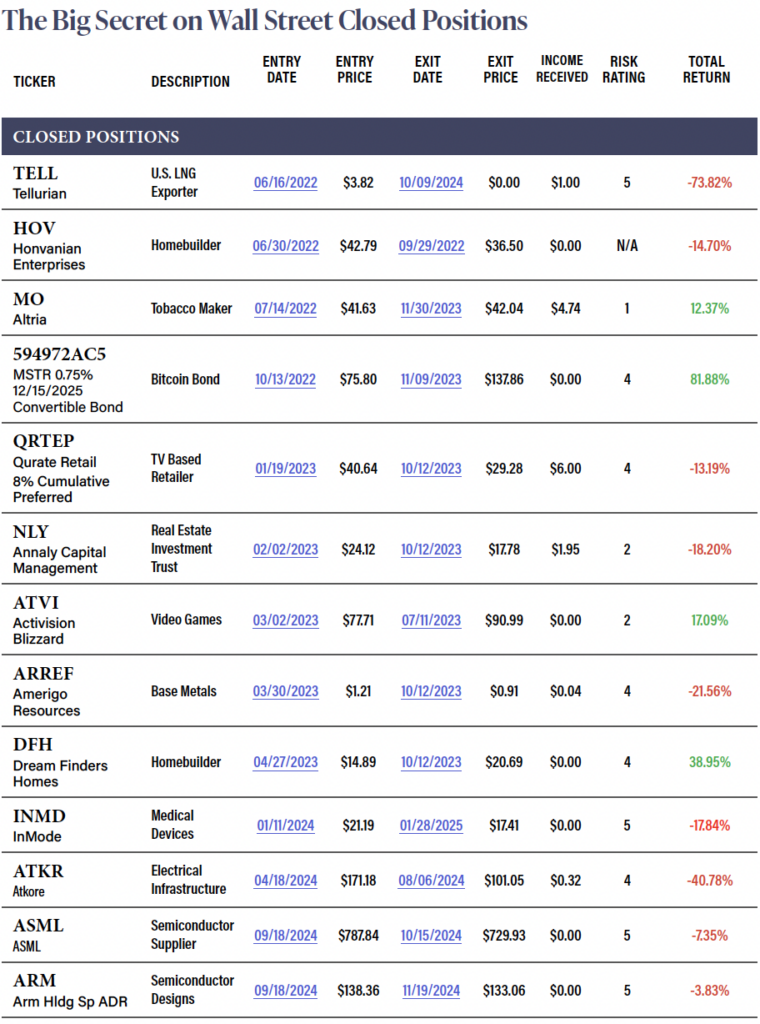This screenshot has width=760, height=1024.
Task: Open the 10/13/2022 Bitcoin Bond entry date
Action: [x=286, y=380]
